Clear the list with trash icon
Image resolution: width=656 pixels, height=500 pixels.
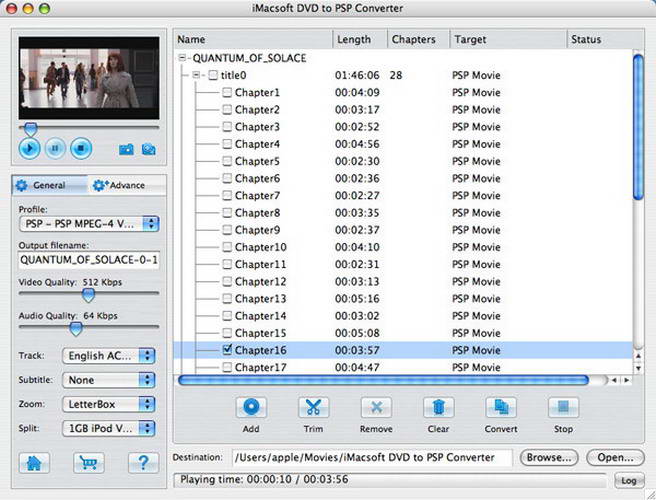[438, 407]
